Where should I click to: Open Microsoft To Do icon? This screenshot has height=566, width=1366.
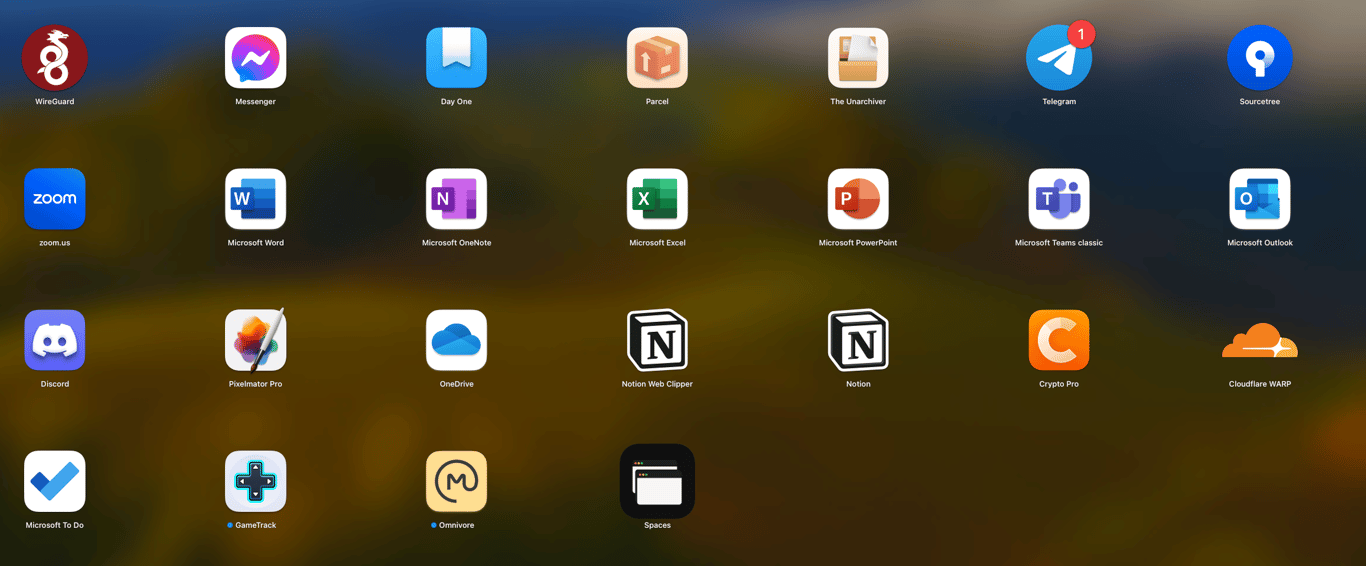pyautogui.click(x=55, y=481)
